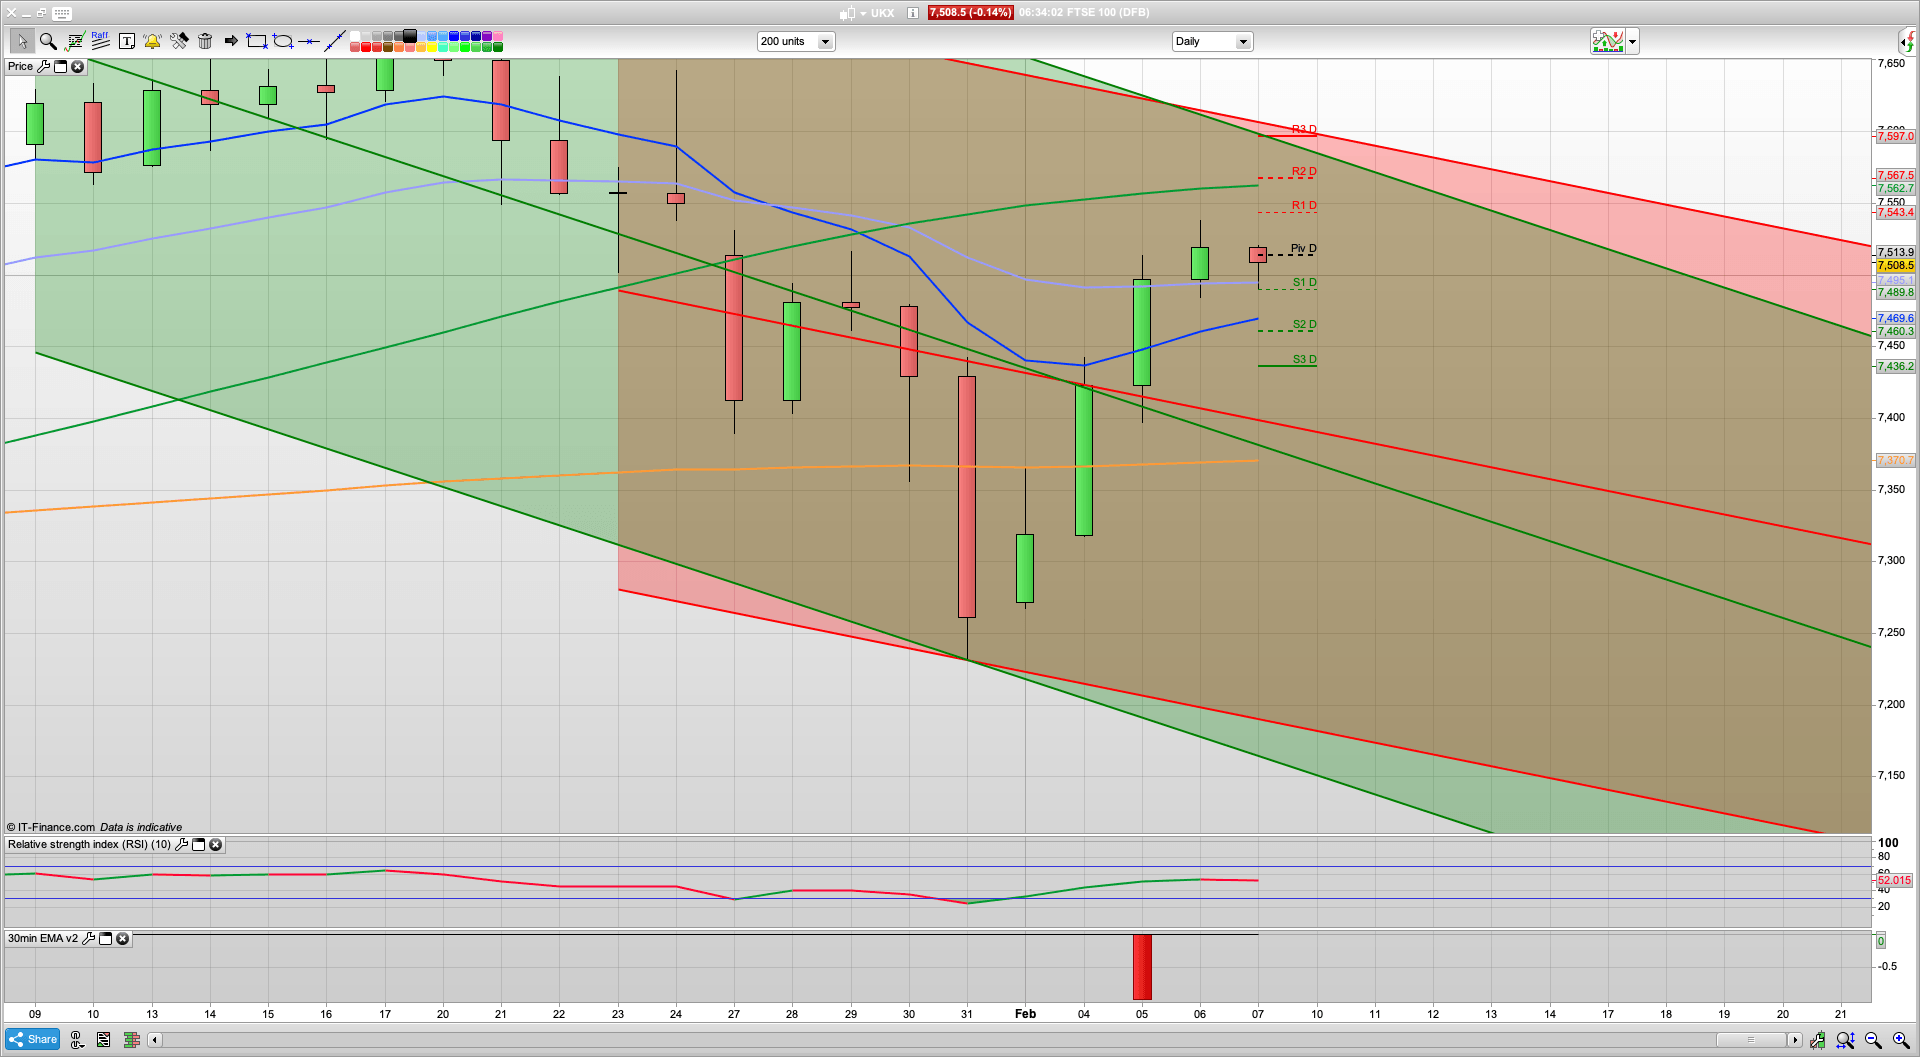
Task: Open the 200 units dropdown
Action: point(825,42)
